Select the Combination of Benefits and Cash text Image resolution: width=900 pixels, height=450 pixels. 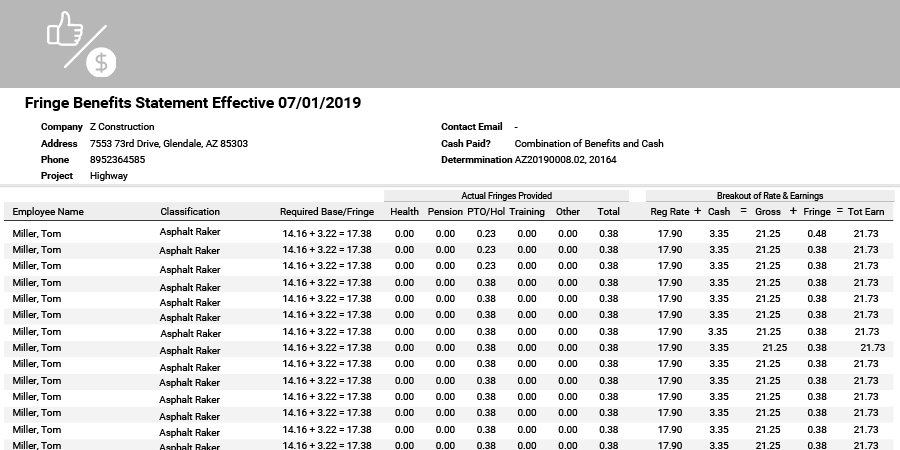click(589, 144)
